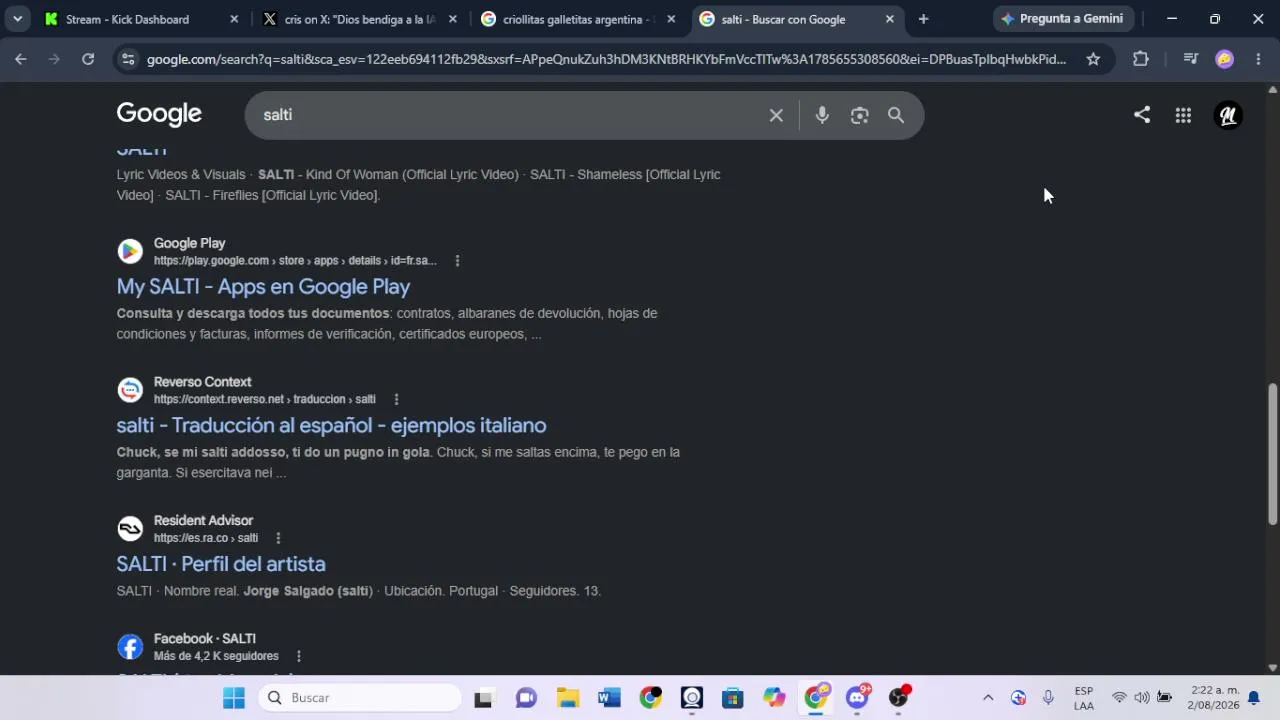Image resolution: width=1280 pixels, height=720 pixels.
Task: Open the browser extensions puzzle icon
Action: pos(1141,59)
